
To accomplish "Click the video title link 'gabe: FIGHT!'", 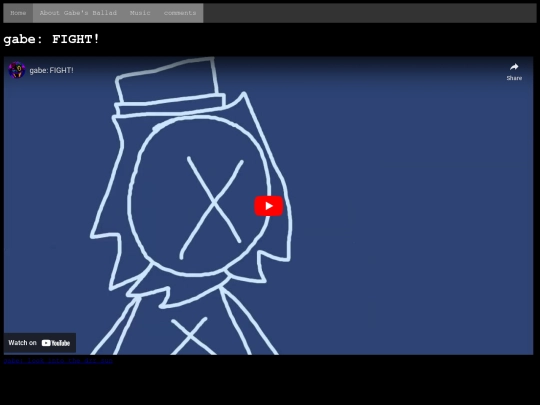I will pyautogui.click(x=51, y=70).
